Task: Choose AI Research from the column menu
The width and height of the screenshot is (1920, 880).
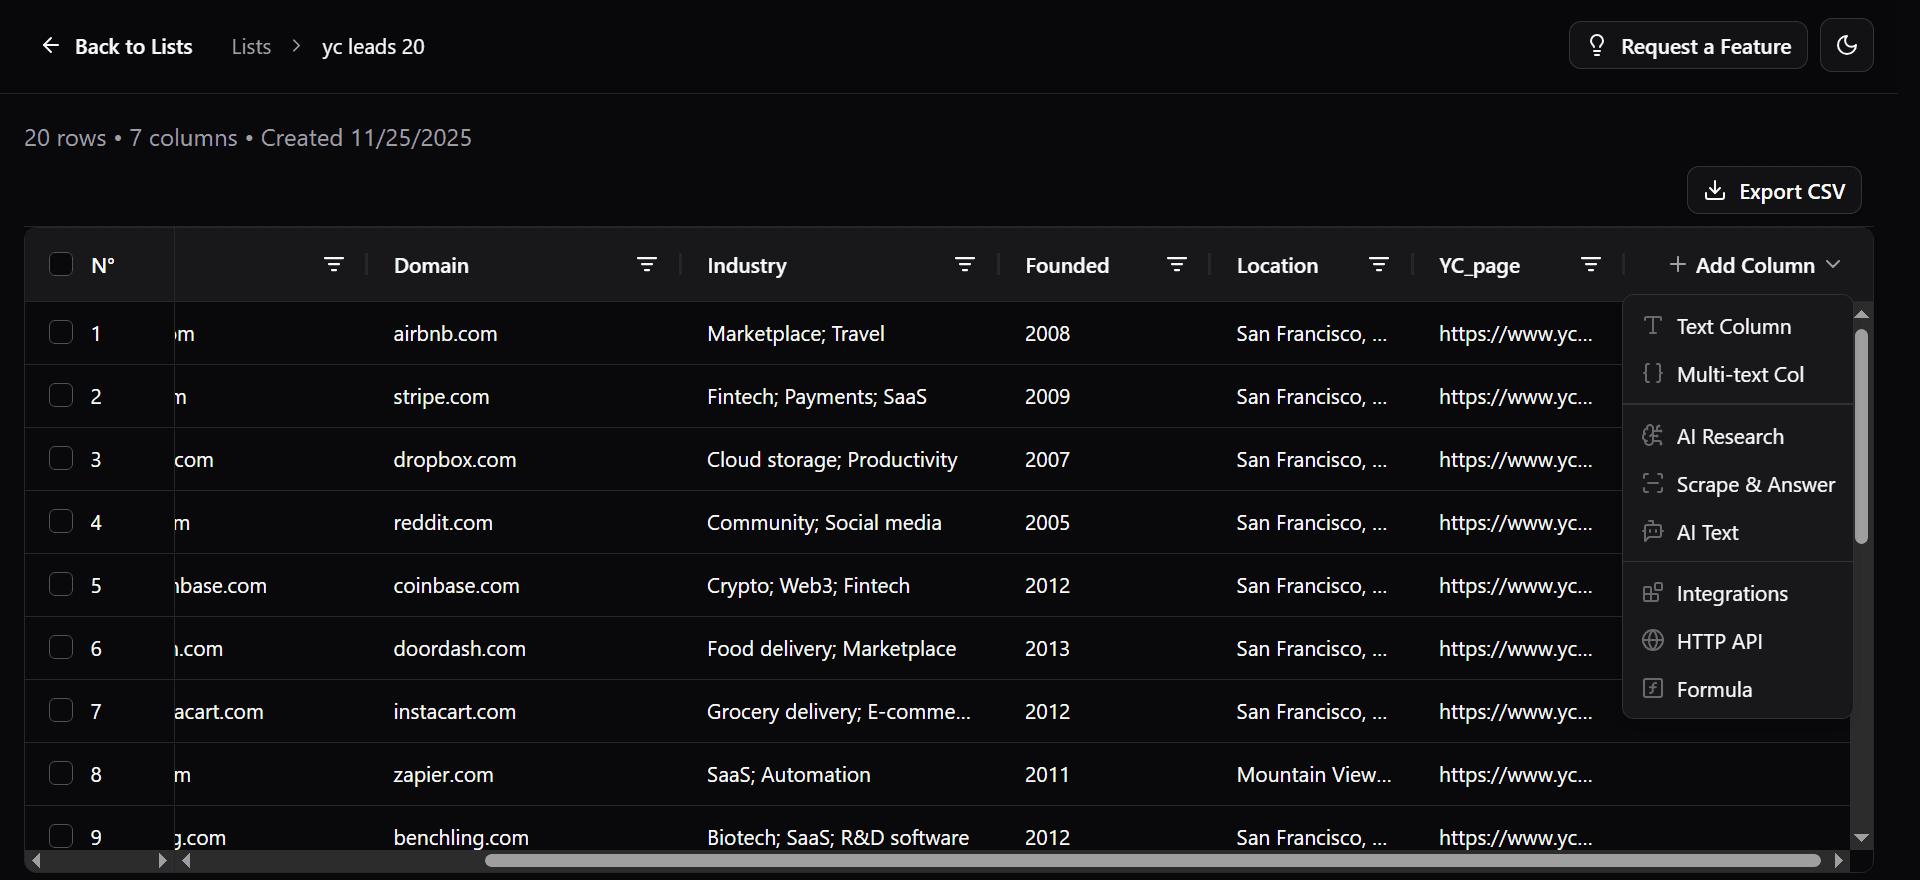Action: click(x=1729, y=437)
